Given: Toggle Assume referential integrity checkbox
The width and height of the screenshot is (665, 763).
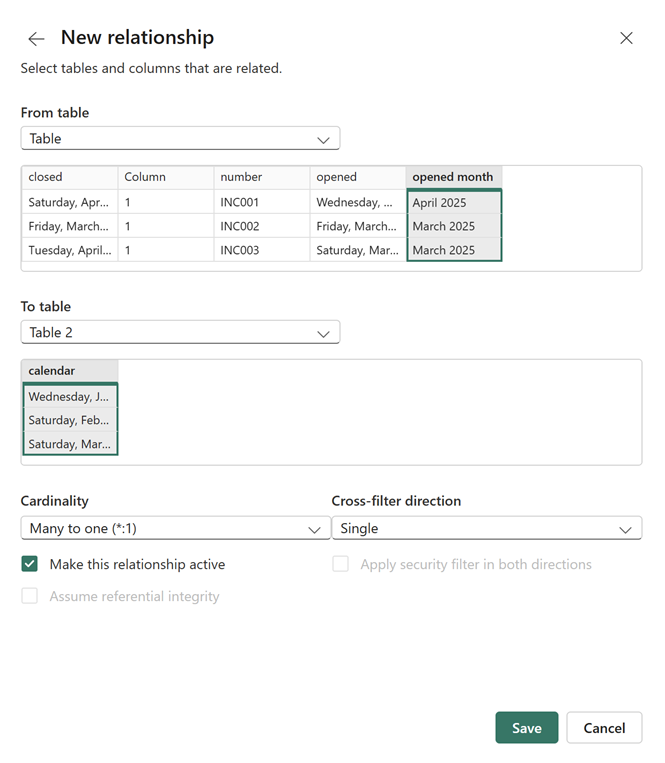Looking at the screenshot, I should [30, 596].
